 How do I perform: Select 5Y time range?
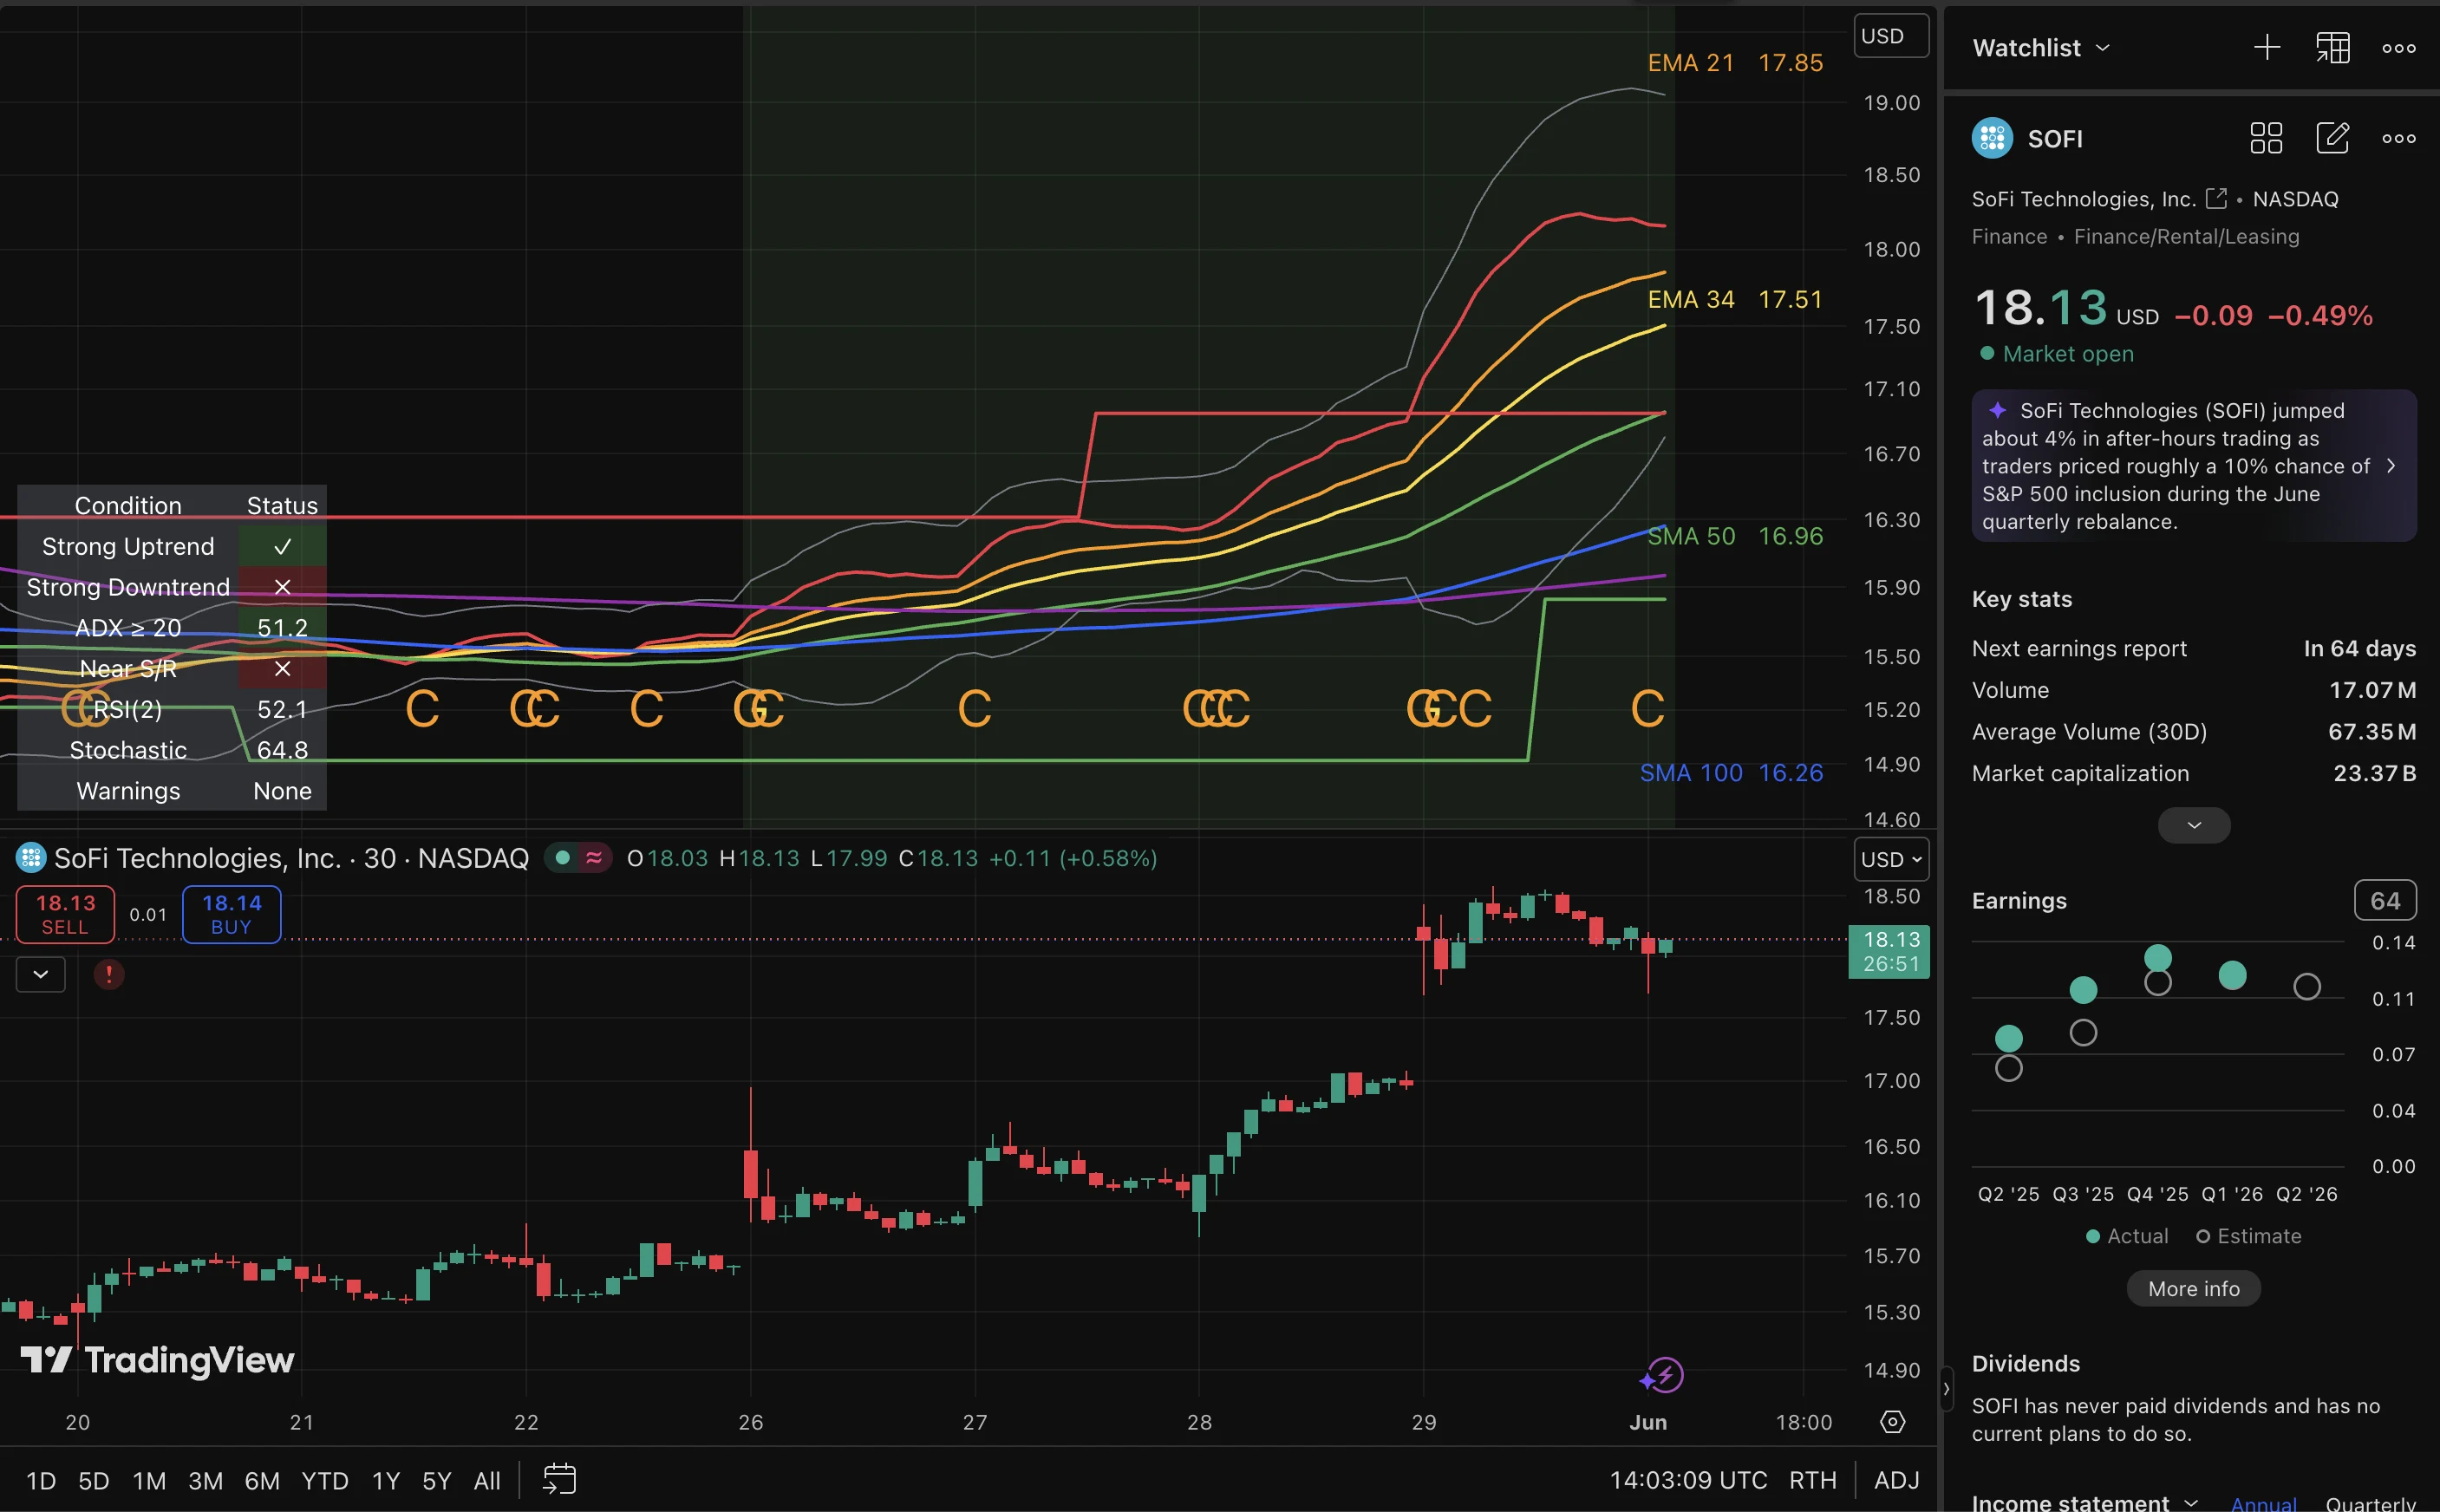437,1480
